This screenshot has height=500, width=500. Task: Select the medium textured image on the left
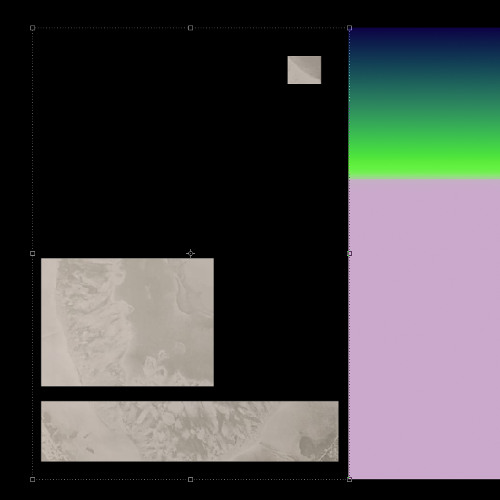(x=127, y=322)
